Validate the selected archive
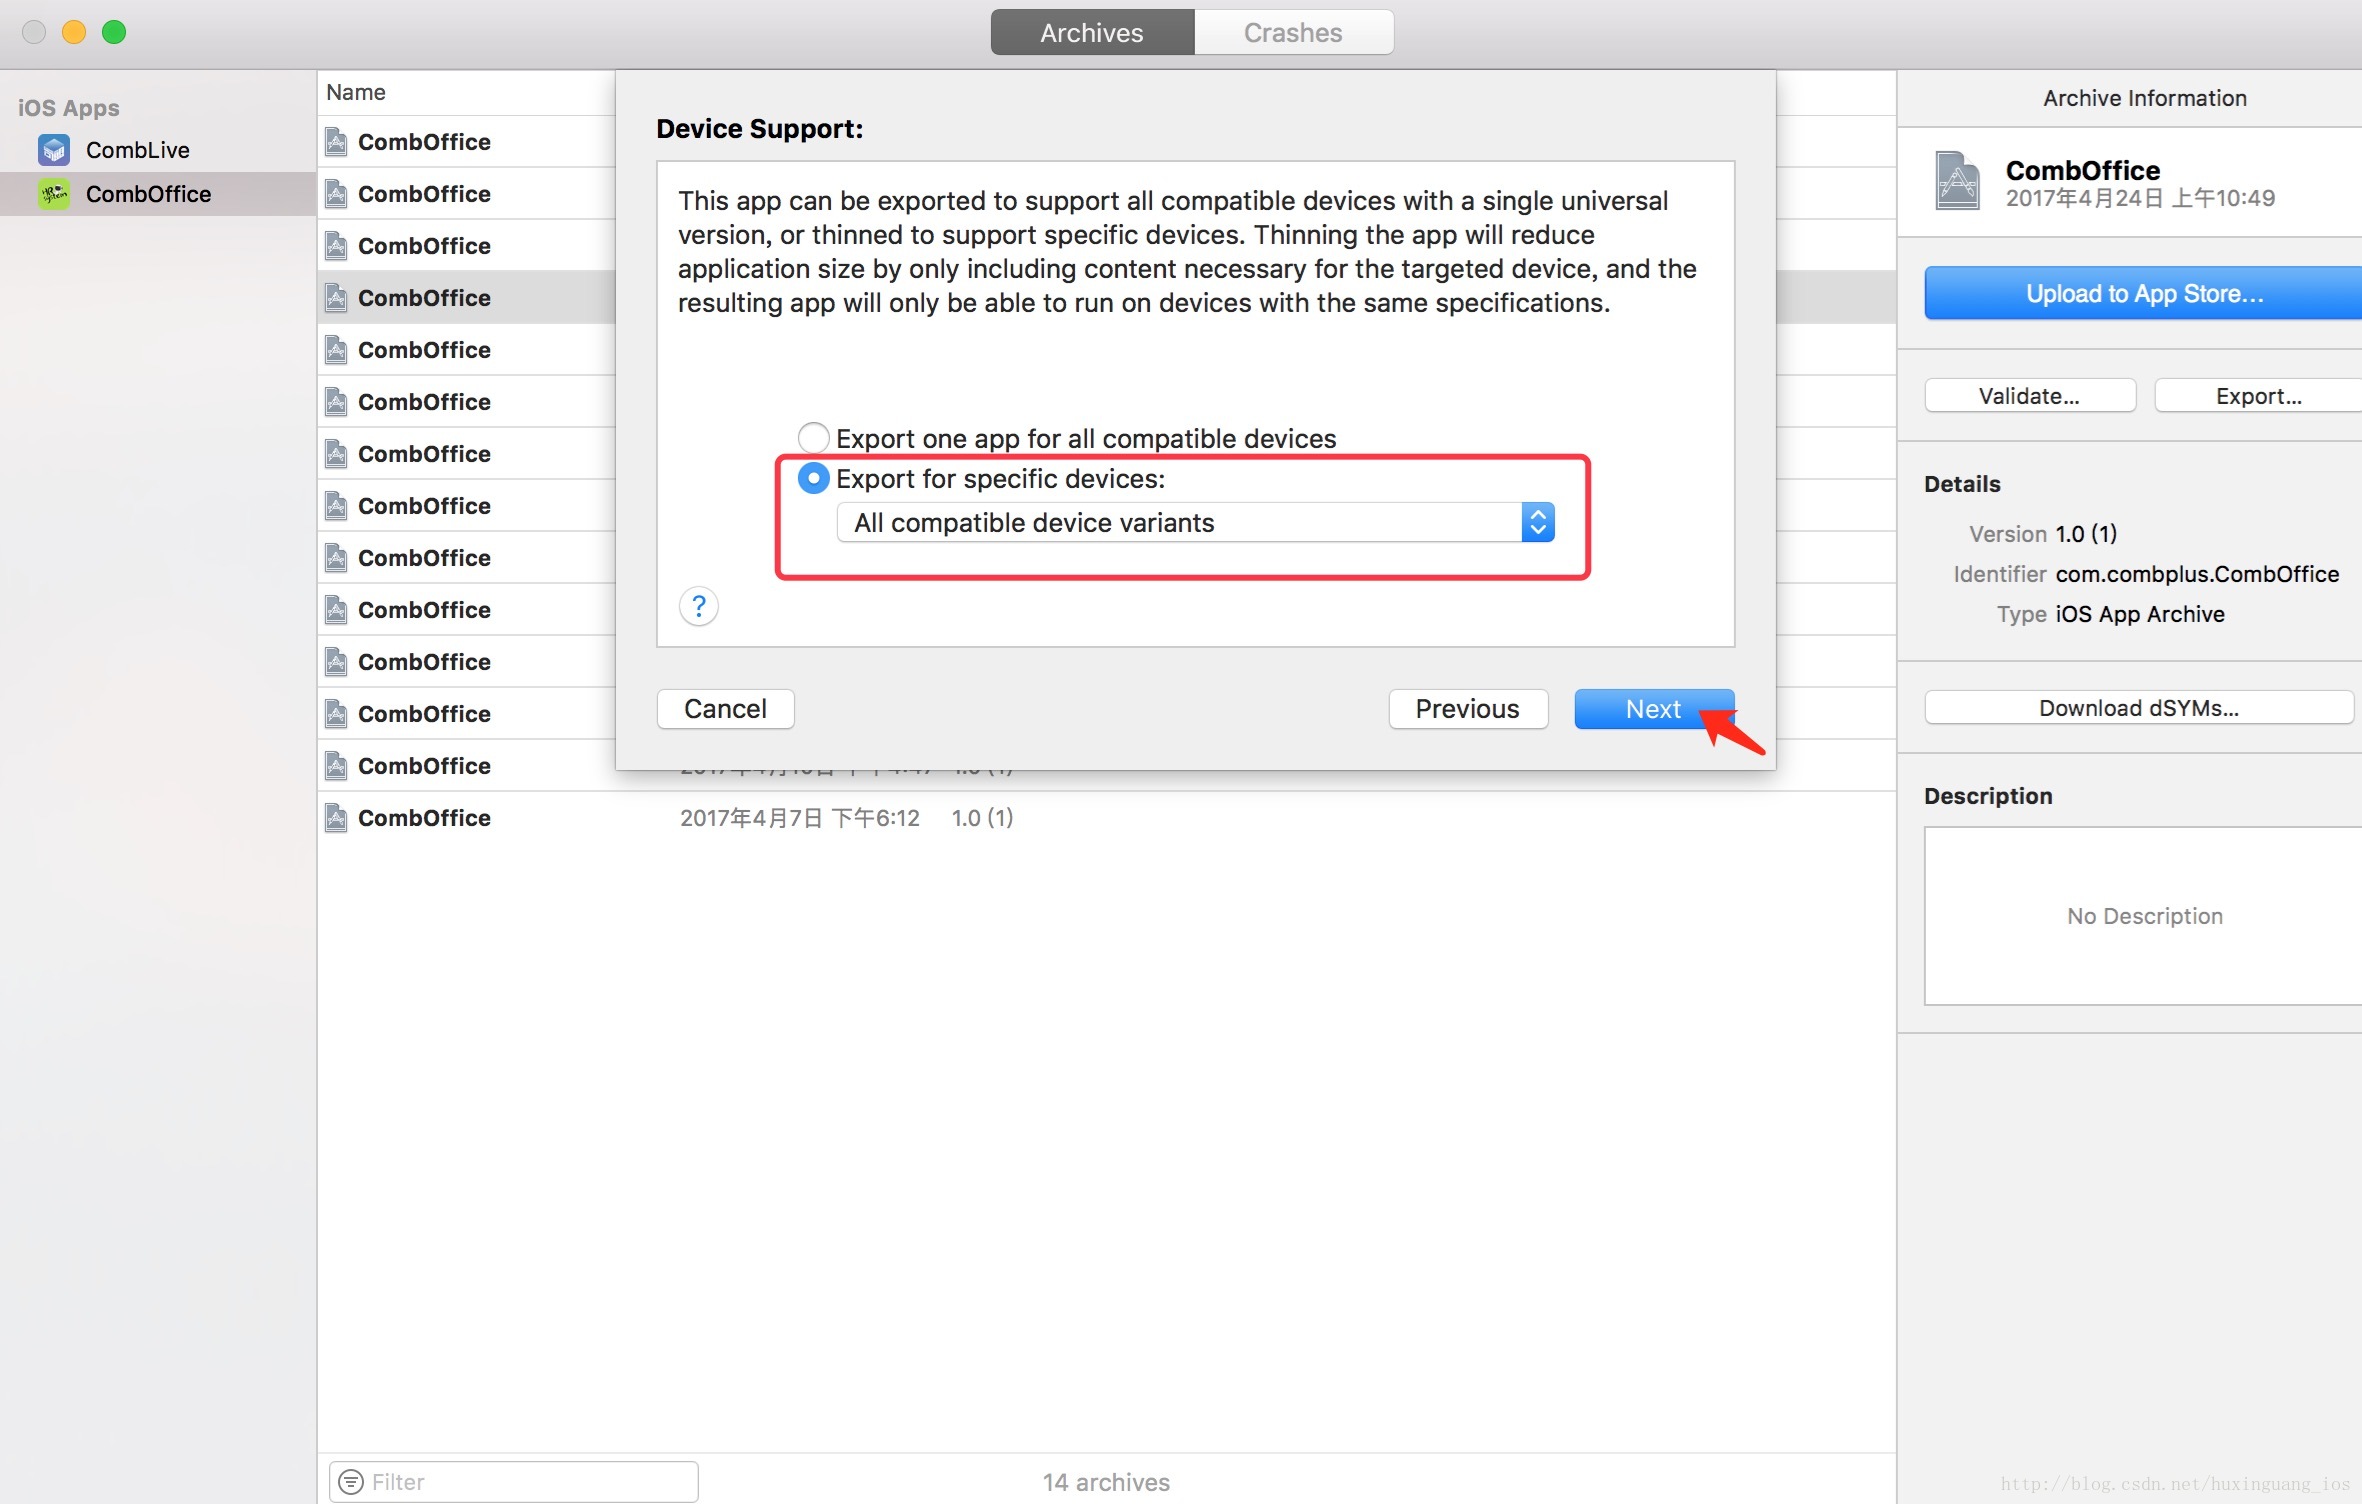The image size is (2362, 1504). click(x=2030, y=396)
